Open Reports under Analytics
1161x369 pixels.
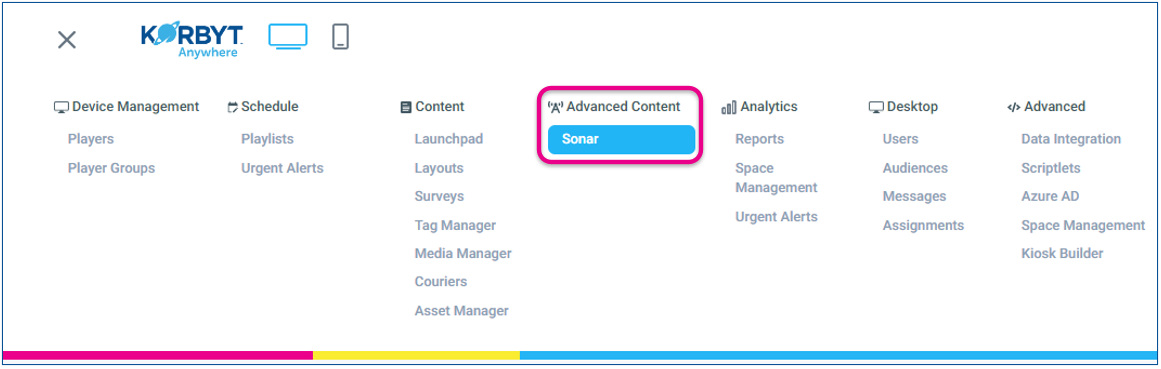[x=760, y=139]
